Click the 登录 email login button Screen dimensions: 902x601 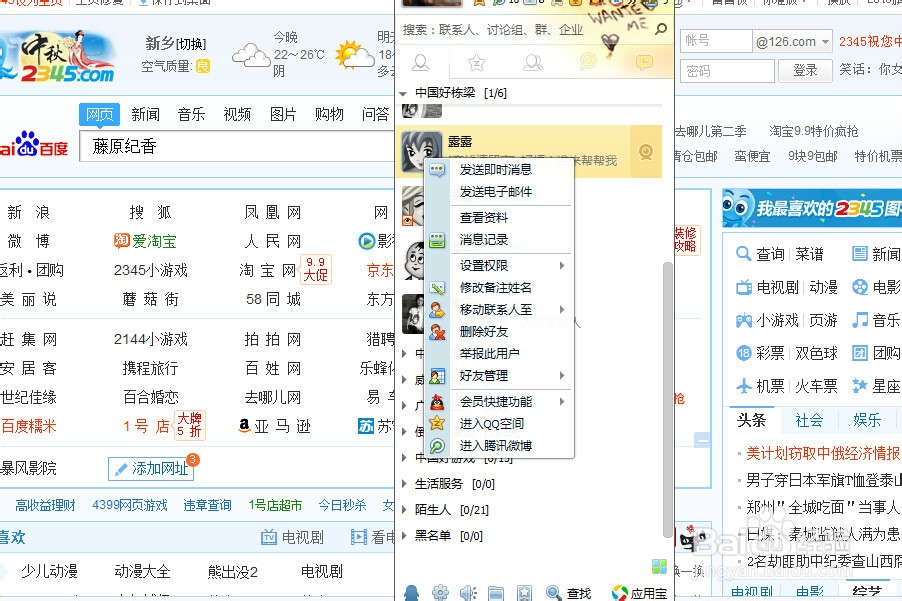[805, 70]
